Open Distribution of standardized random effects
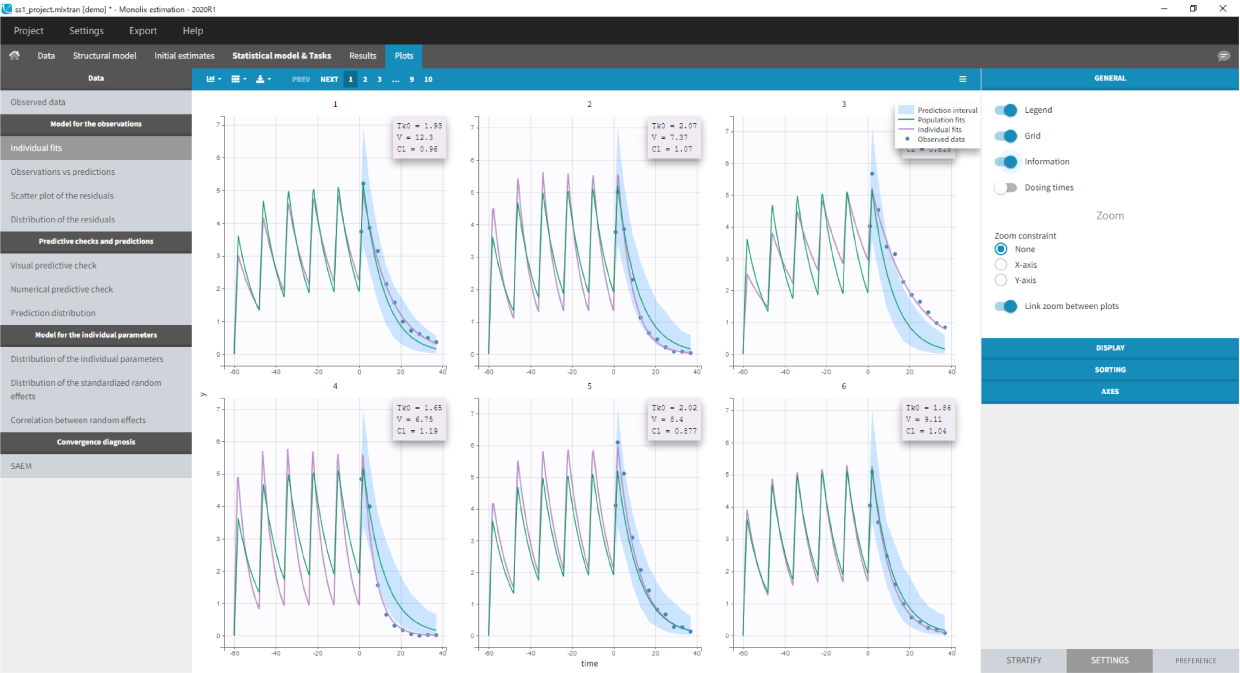The image size is (1240, 673). pos(96,389)
